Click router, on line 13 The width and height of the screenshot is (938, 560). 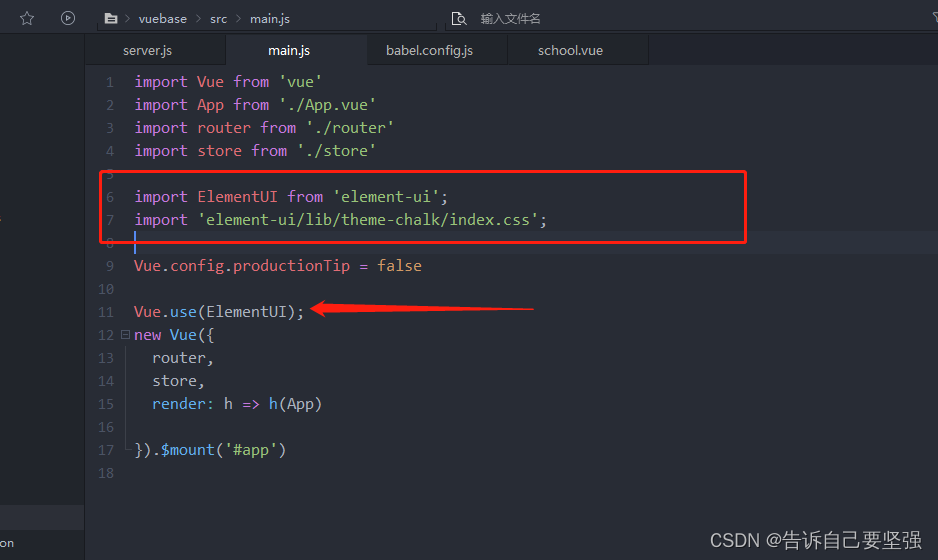click(182, 358)
